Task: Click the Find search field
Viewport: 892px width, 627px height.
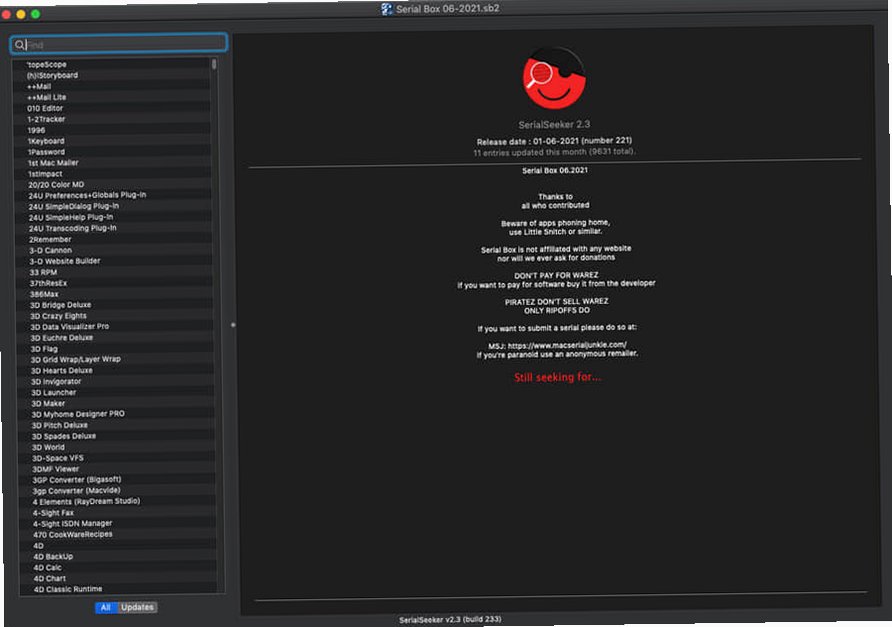Action: (x=119, y=44)
